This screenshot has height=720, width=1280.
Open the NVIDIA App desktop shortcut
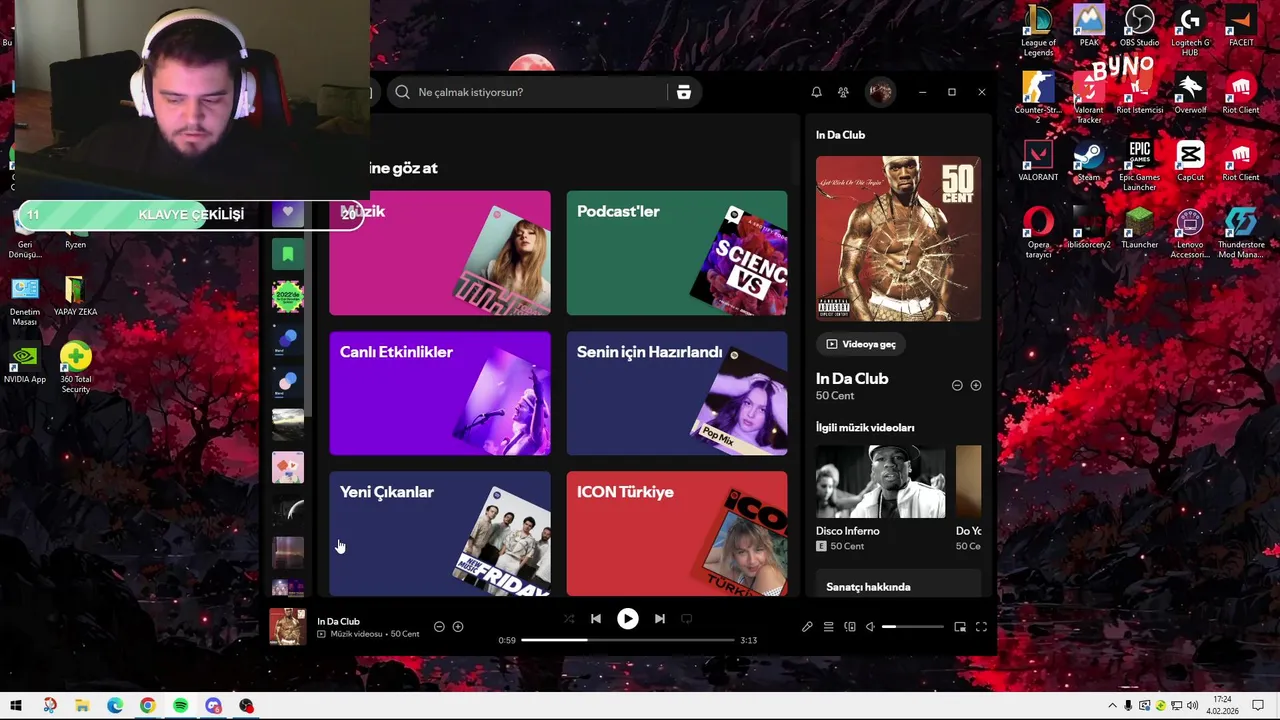click(x=25, y=363)
